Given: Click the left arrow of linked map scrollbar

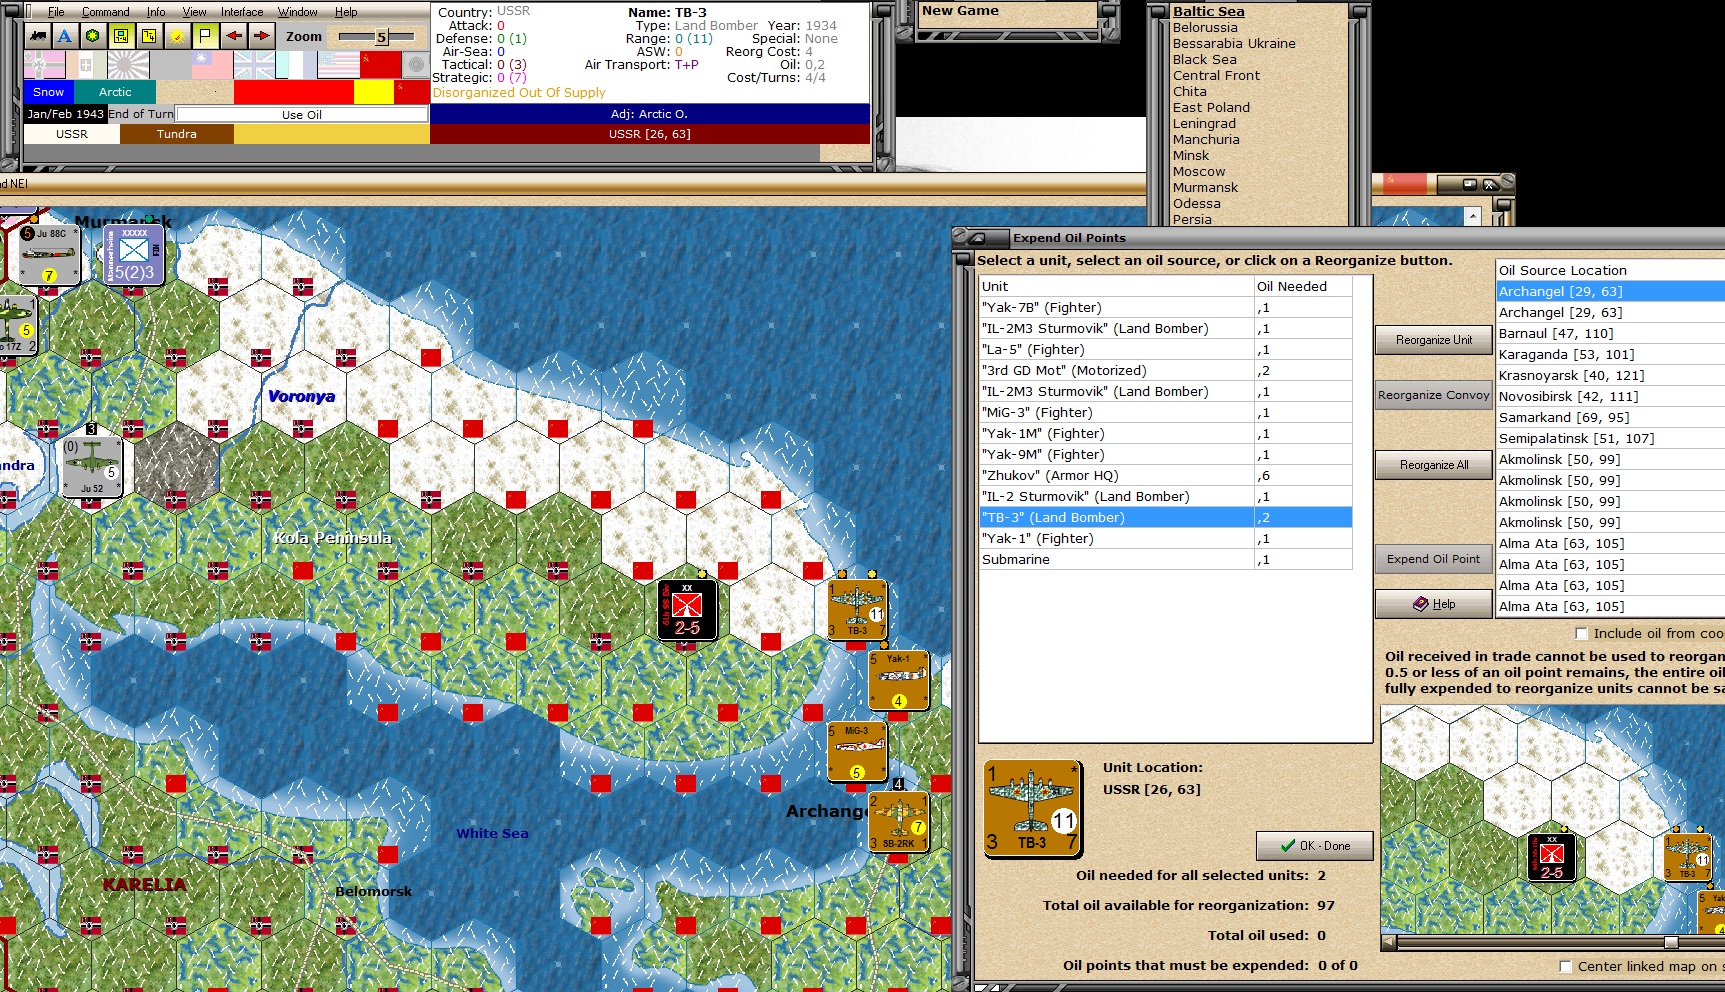Looking at the screenshot, I should 1388,942.
